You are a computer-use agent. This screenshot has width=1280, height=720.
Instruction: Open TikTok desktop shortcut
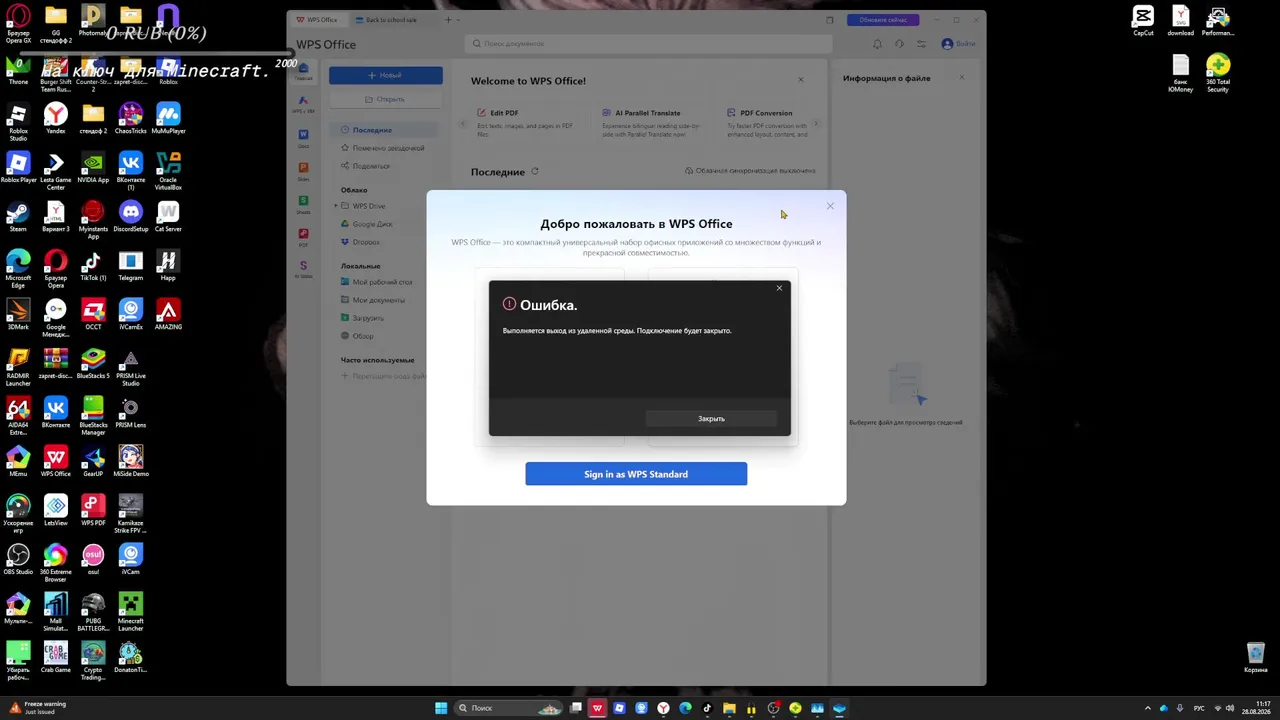click(x=93, y=266)
